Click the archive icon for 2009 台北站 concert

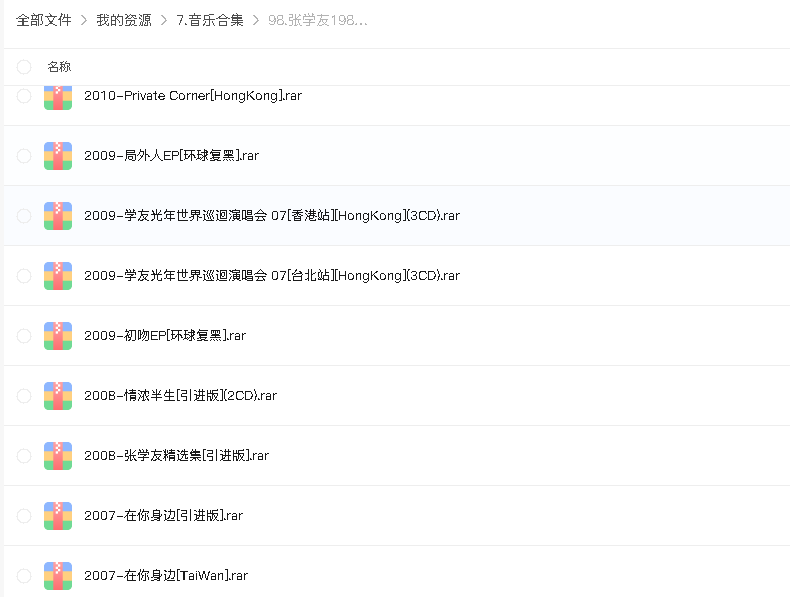click(58, 276)
